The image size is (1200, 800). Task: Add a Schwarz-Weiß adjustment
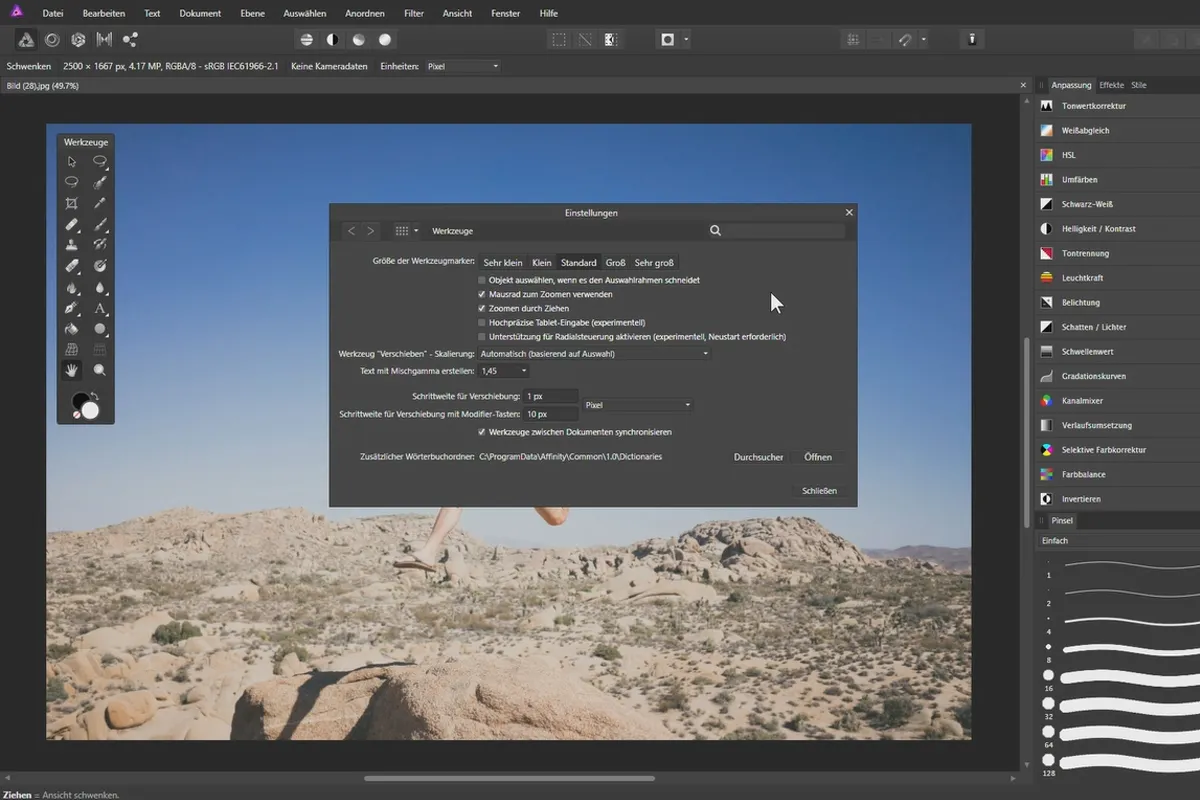(1118, 204)
